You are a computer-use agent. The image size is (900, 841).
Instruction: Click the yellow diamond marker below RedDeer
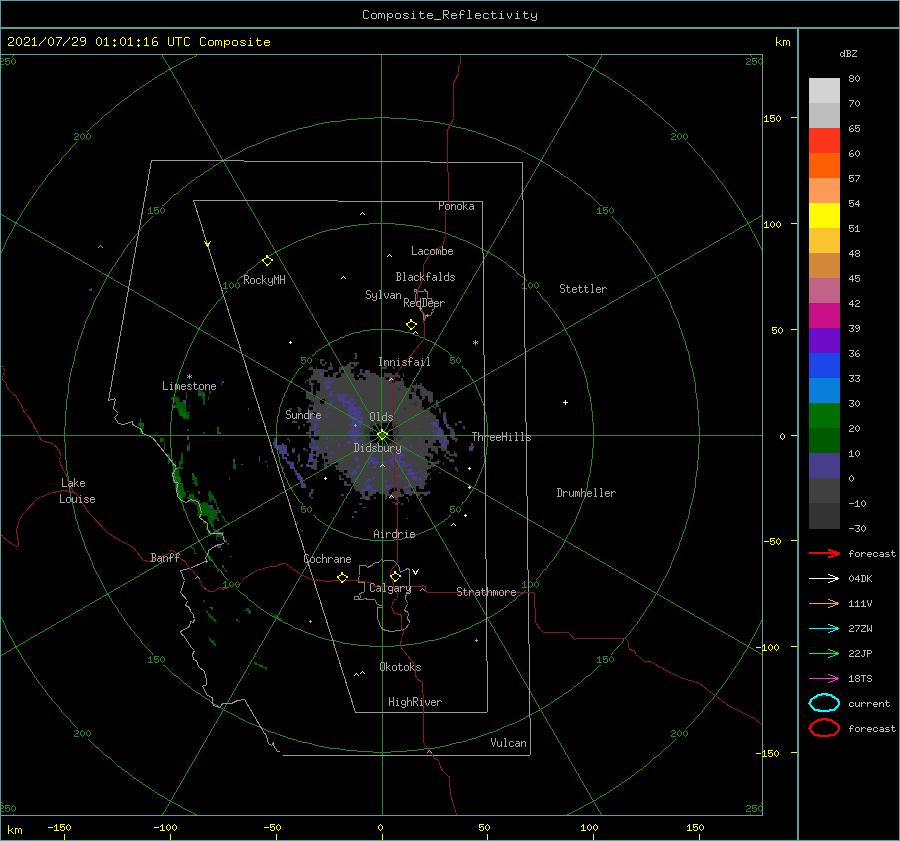(x=411, y=325)
